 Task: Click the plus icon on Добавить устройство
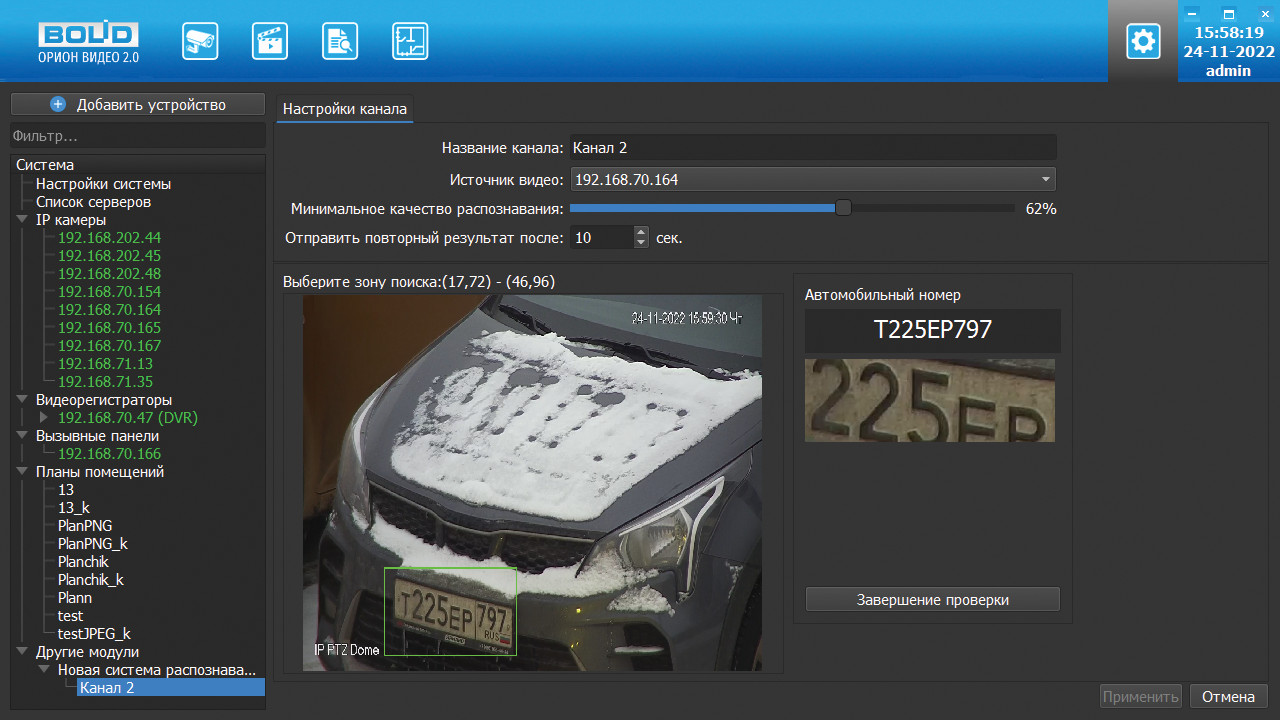[58, 105]
